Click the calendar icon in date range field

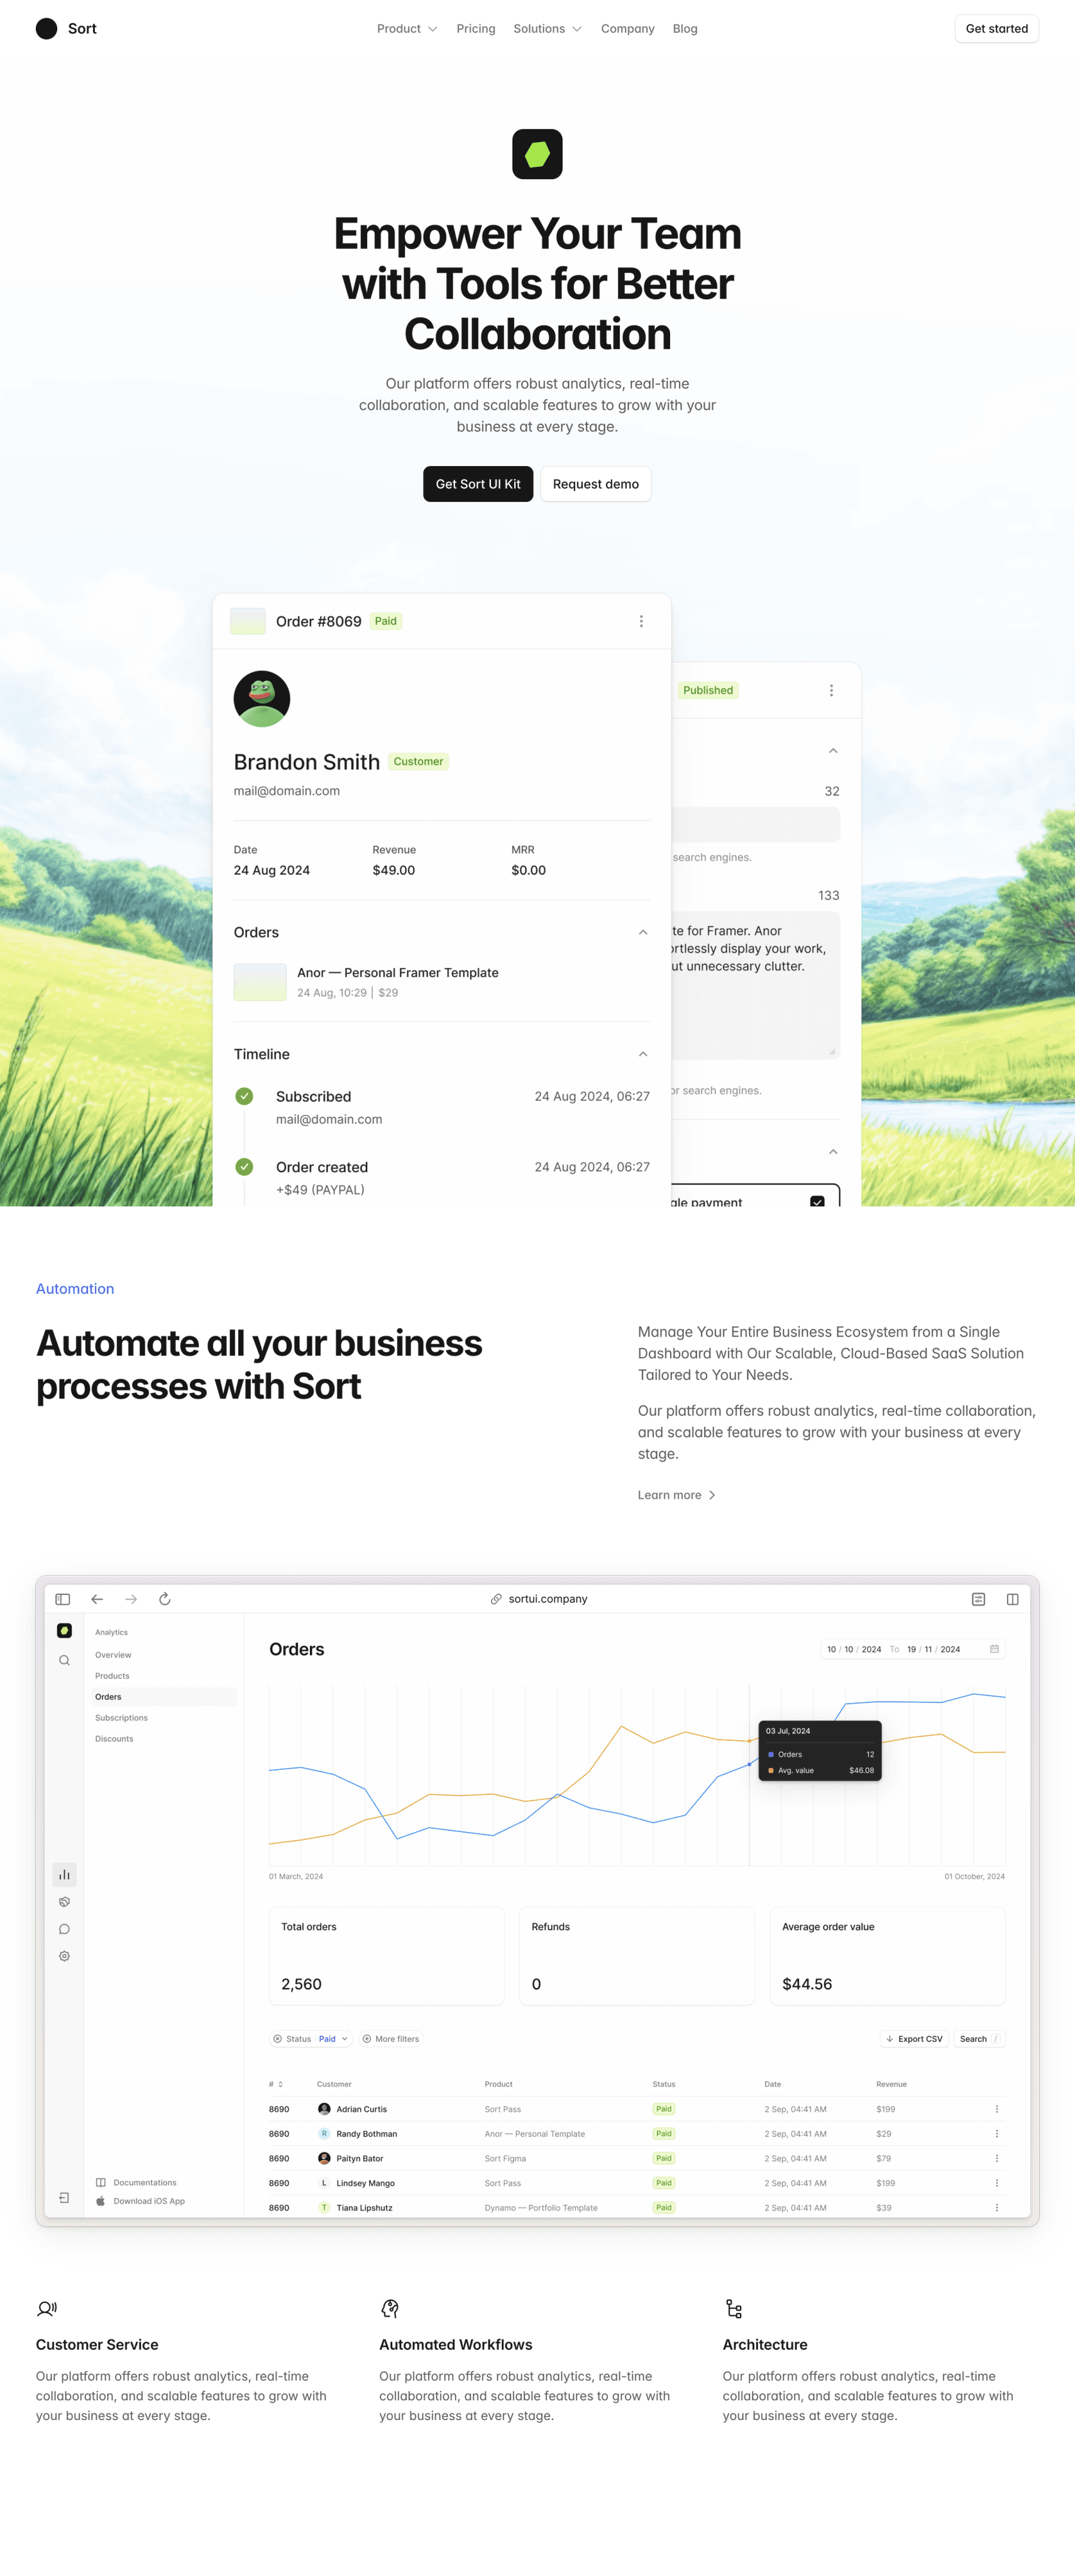point(994,1649)
